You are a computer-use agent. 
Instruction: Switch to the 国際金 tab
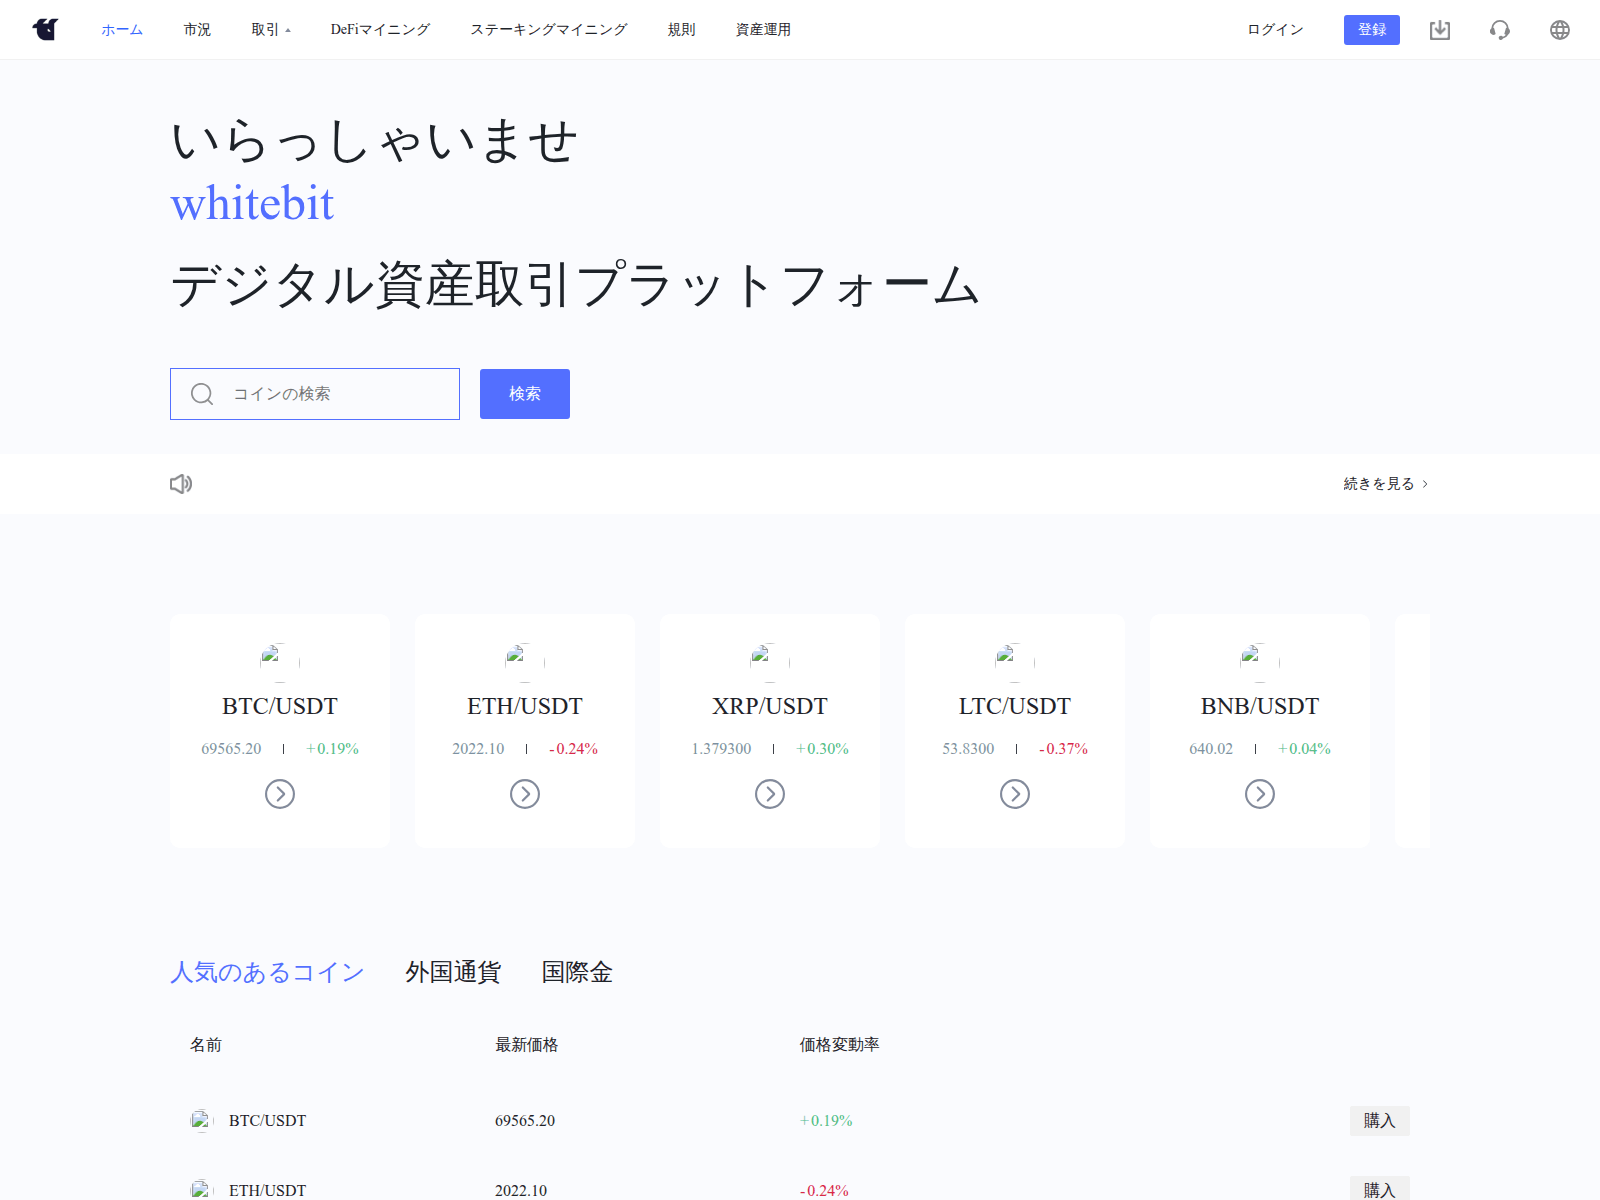(x=577, y=972)
